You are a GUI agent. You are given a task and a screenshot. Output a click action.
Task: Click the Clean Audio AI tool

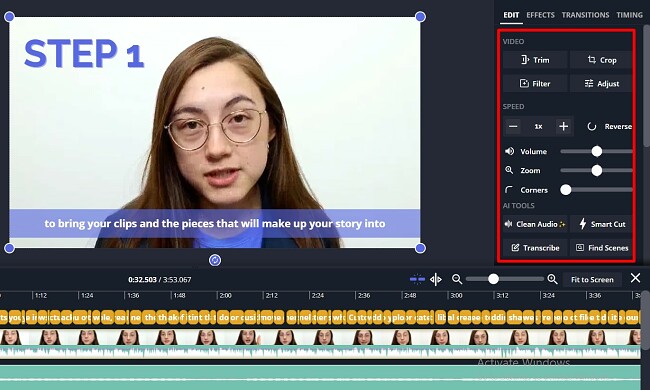535,224
